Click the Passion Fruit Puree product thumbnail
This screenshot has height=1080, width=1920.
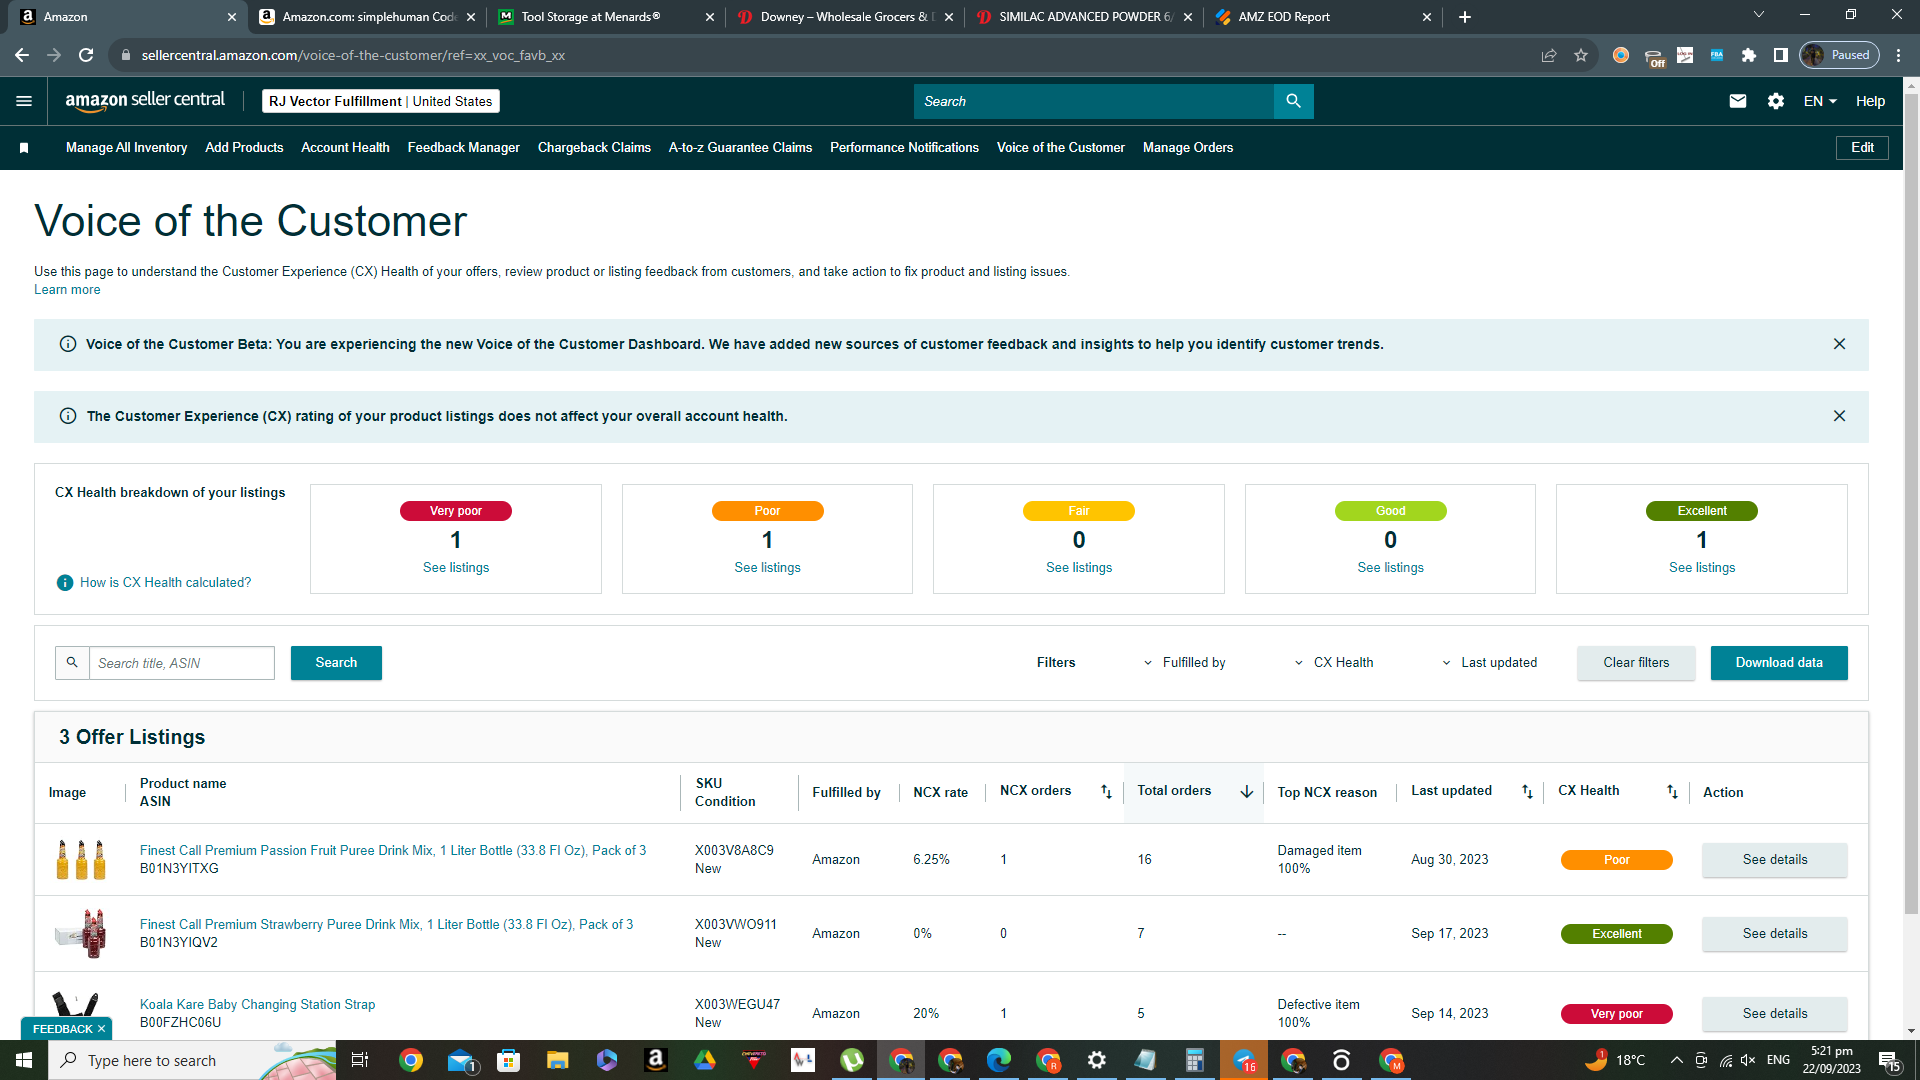(82, 860)
